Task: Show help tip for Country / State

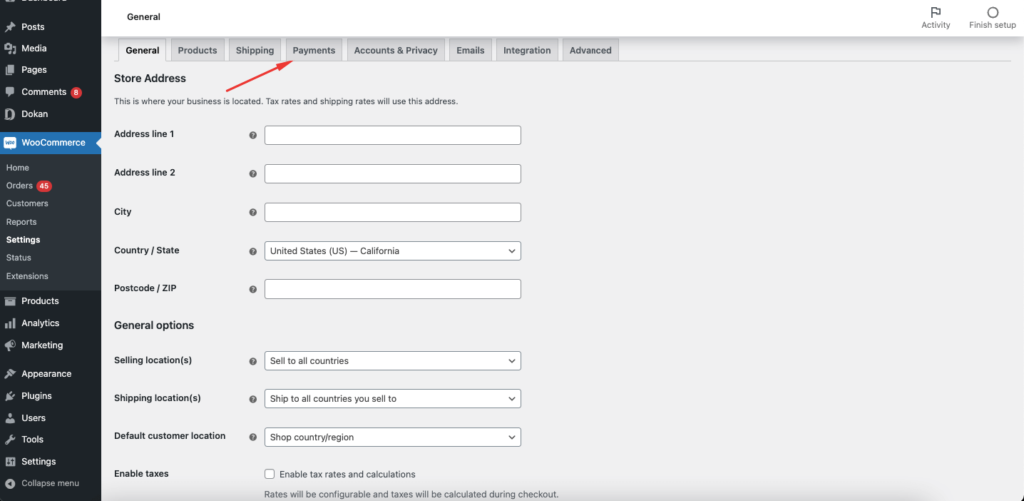Action: tap(253, 251)
